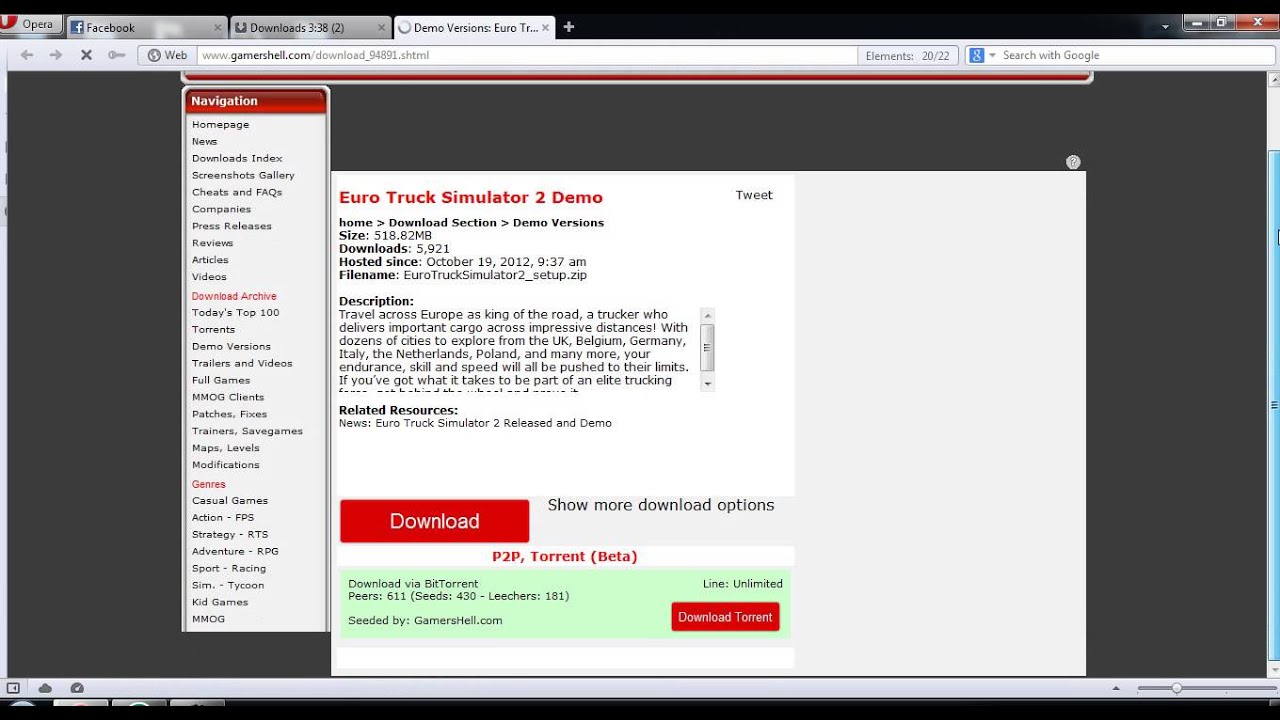
Task: Click the help question mark icon
Action: point(1073,162)
